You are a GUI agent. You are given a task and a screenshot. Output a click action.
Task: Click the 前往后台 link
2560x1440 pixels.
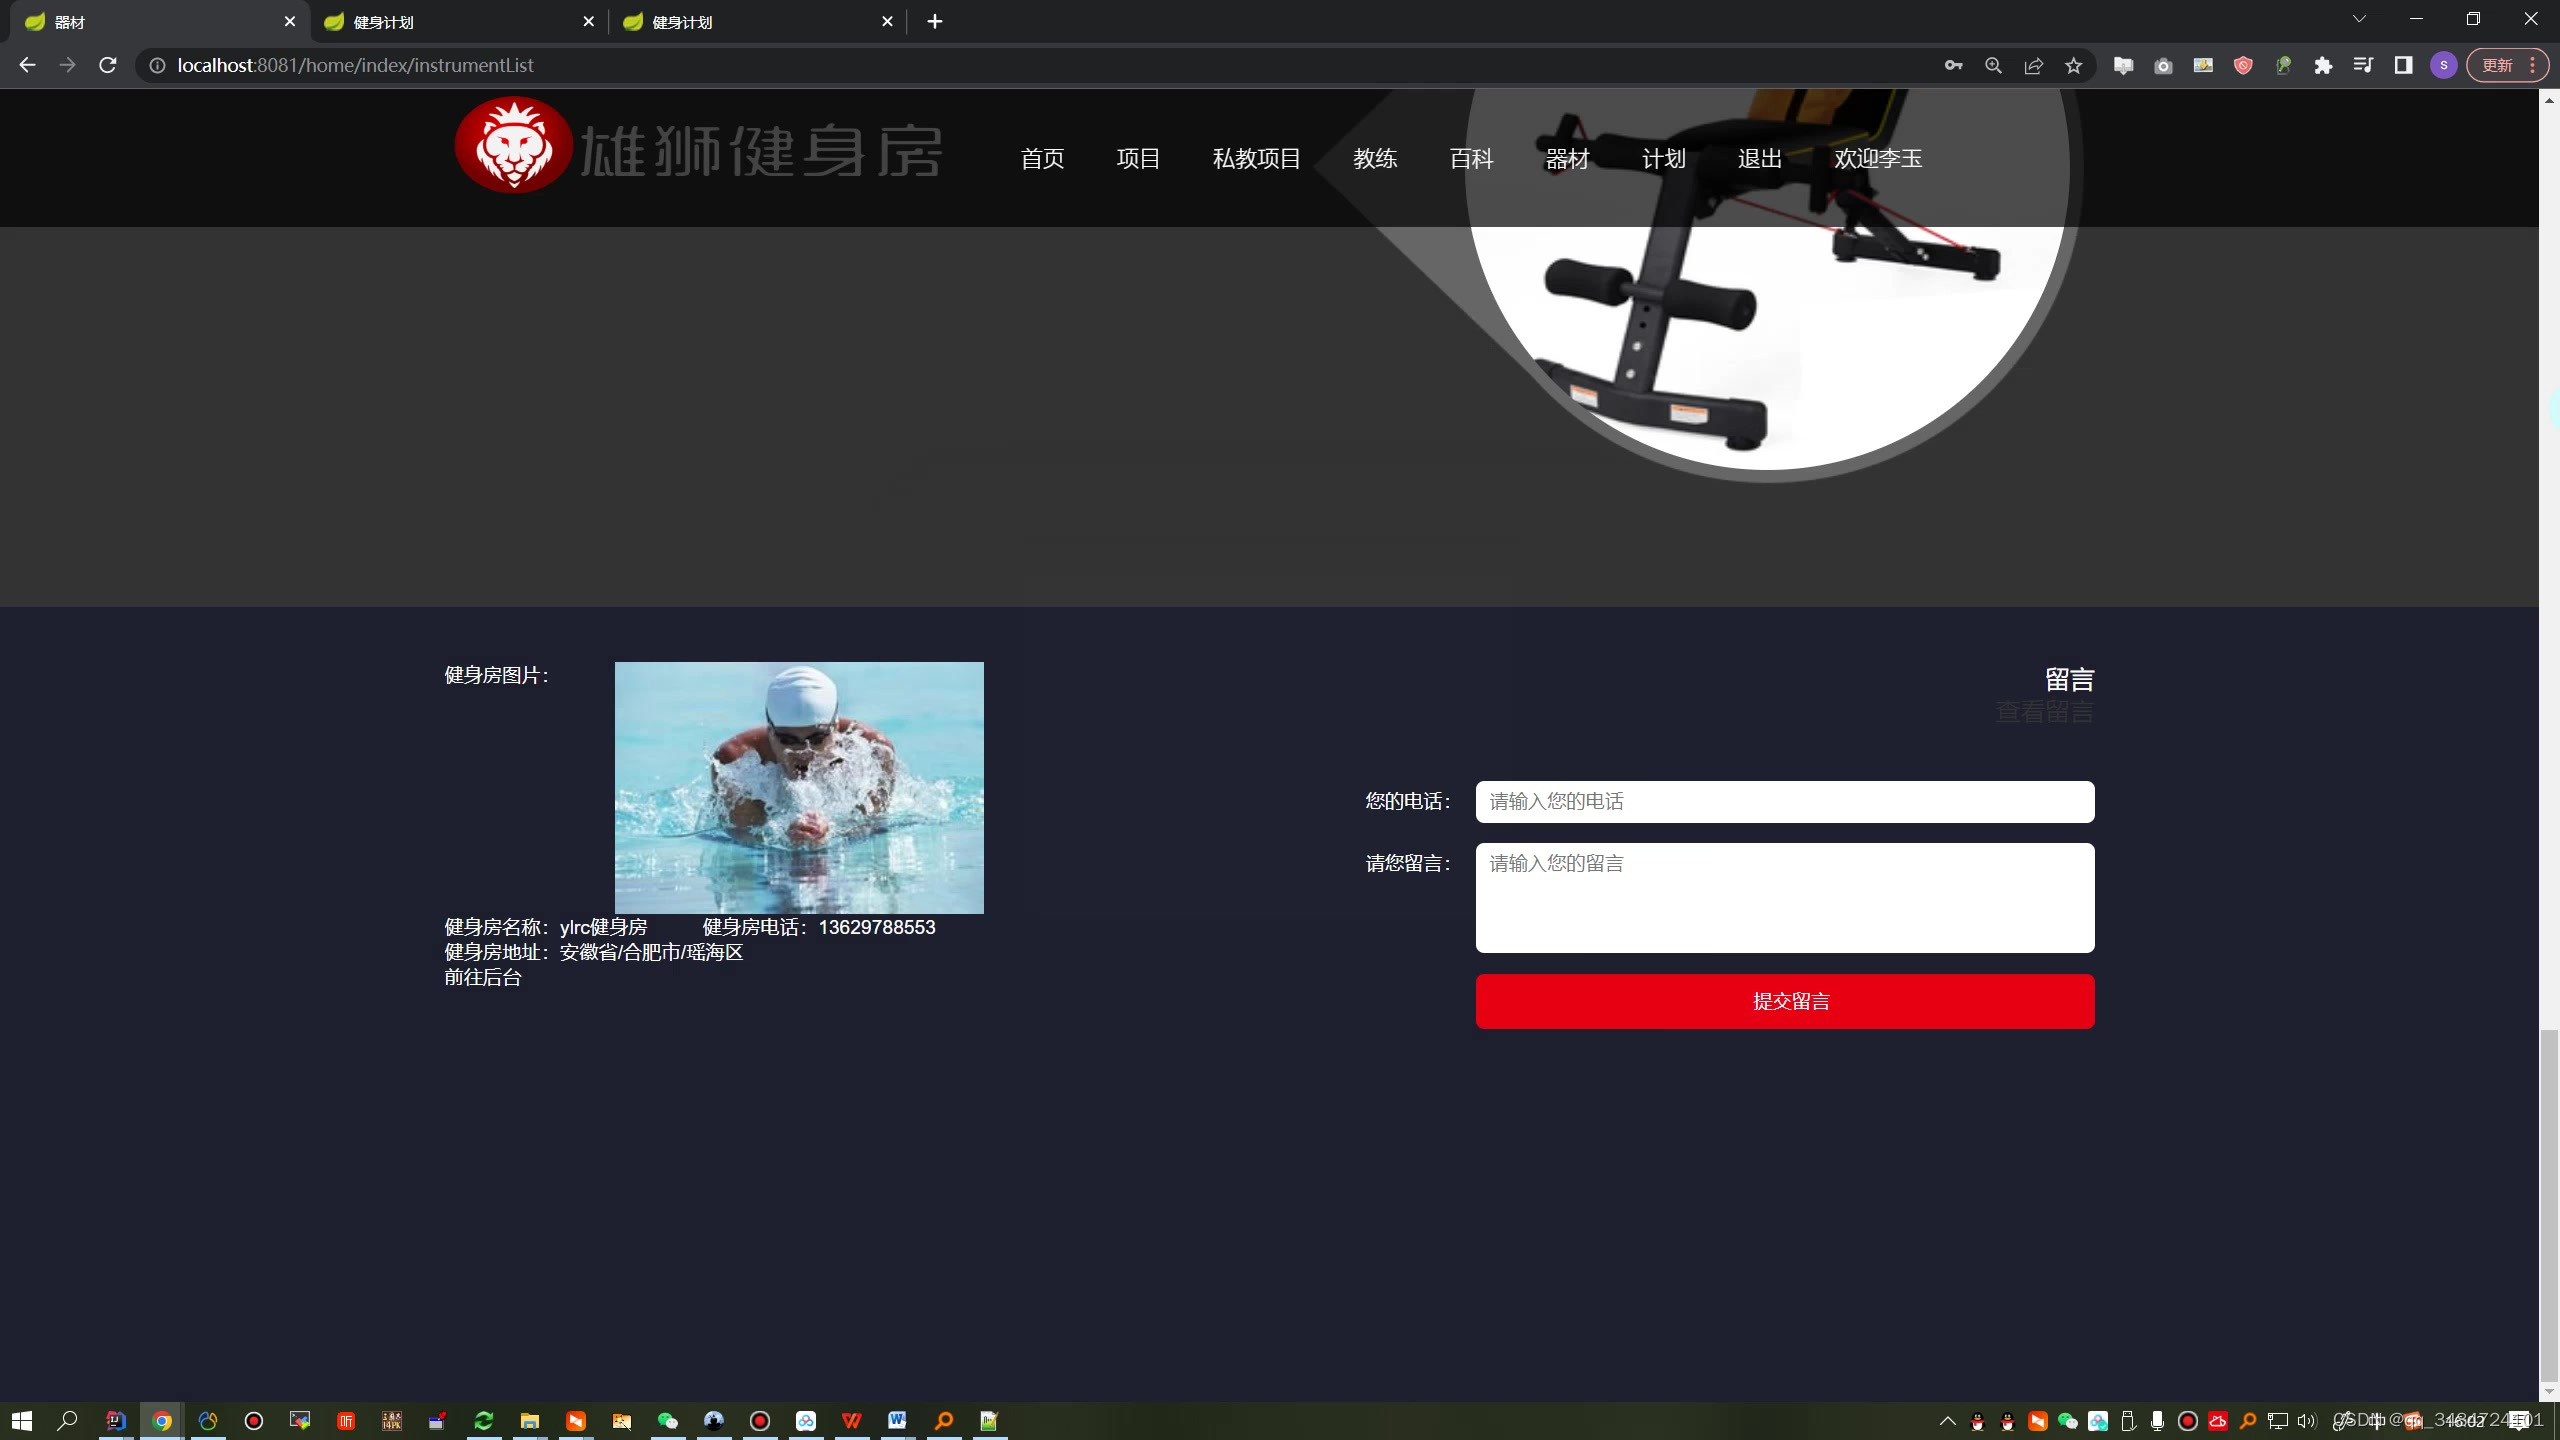pyautogui.click(x=483, y=977)
